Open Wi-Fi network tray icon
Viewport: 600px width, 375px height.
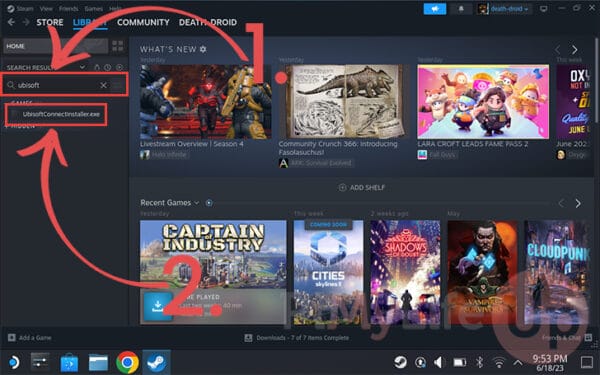pyautogui.click(x=499, y=362)
